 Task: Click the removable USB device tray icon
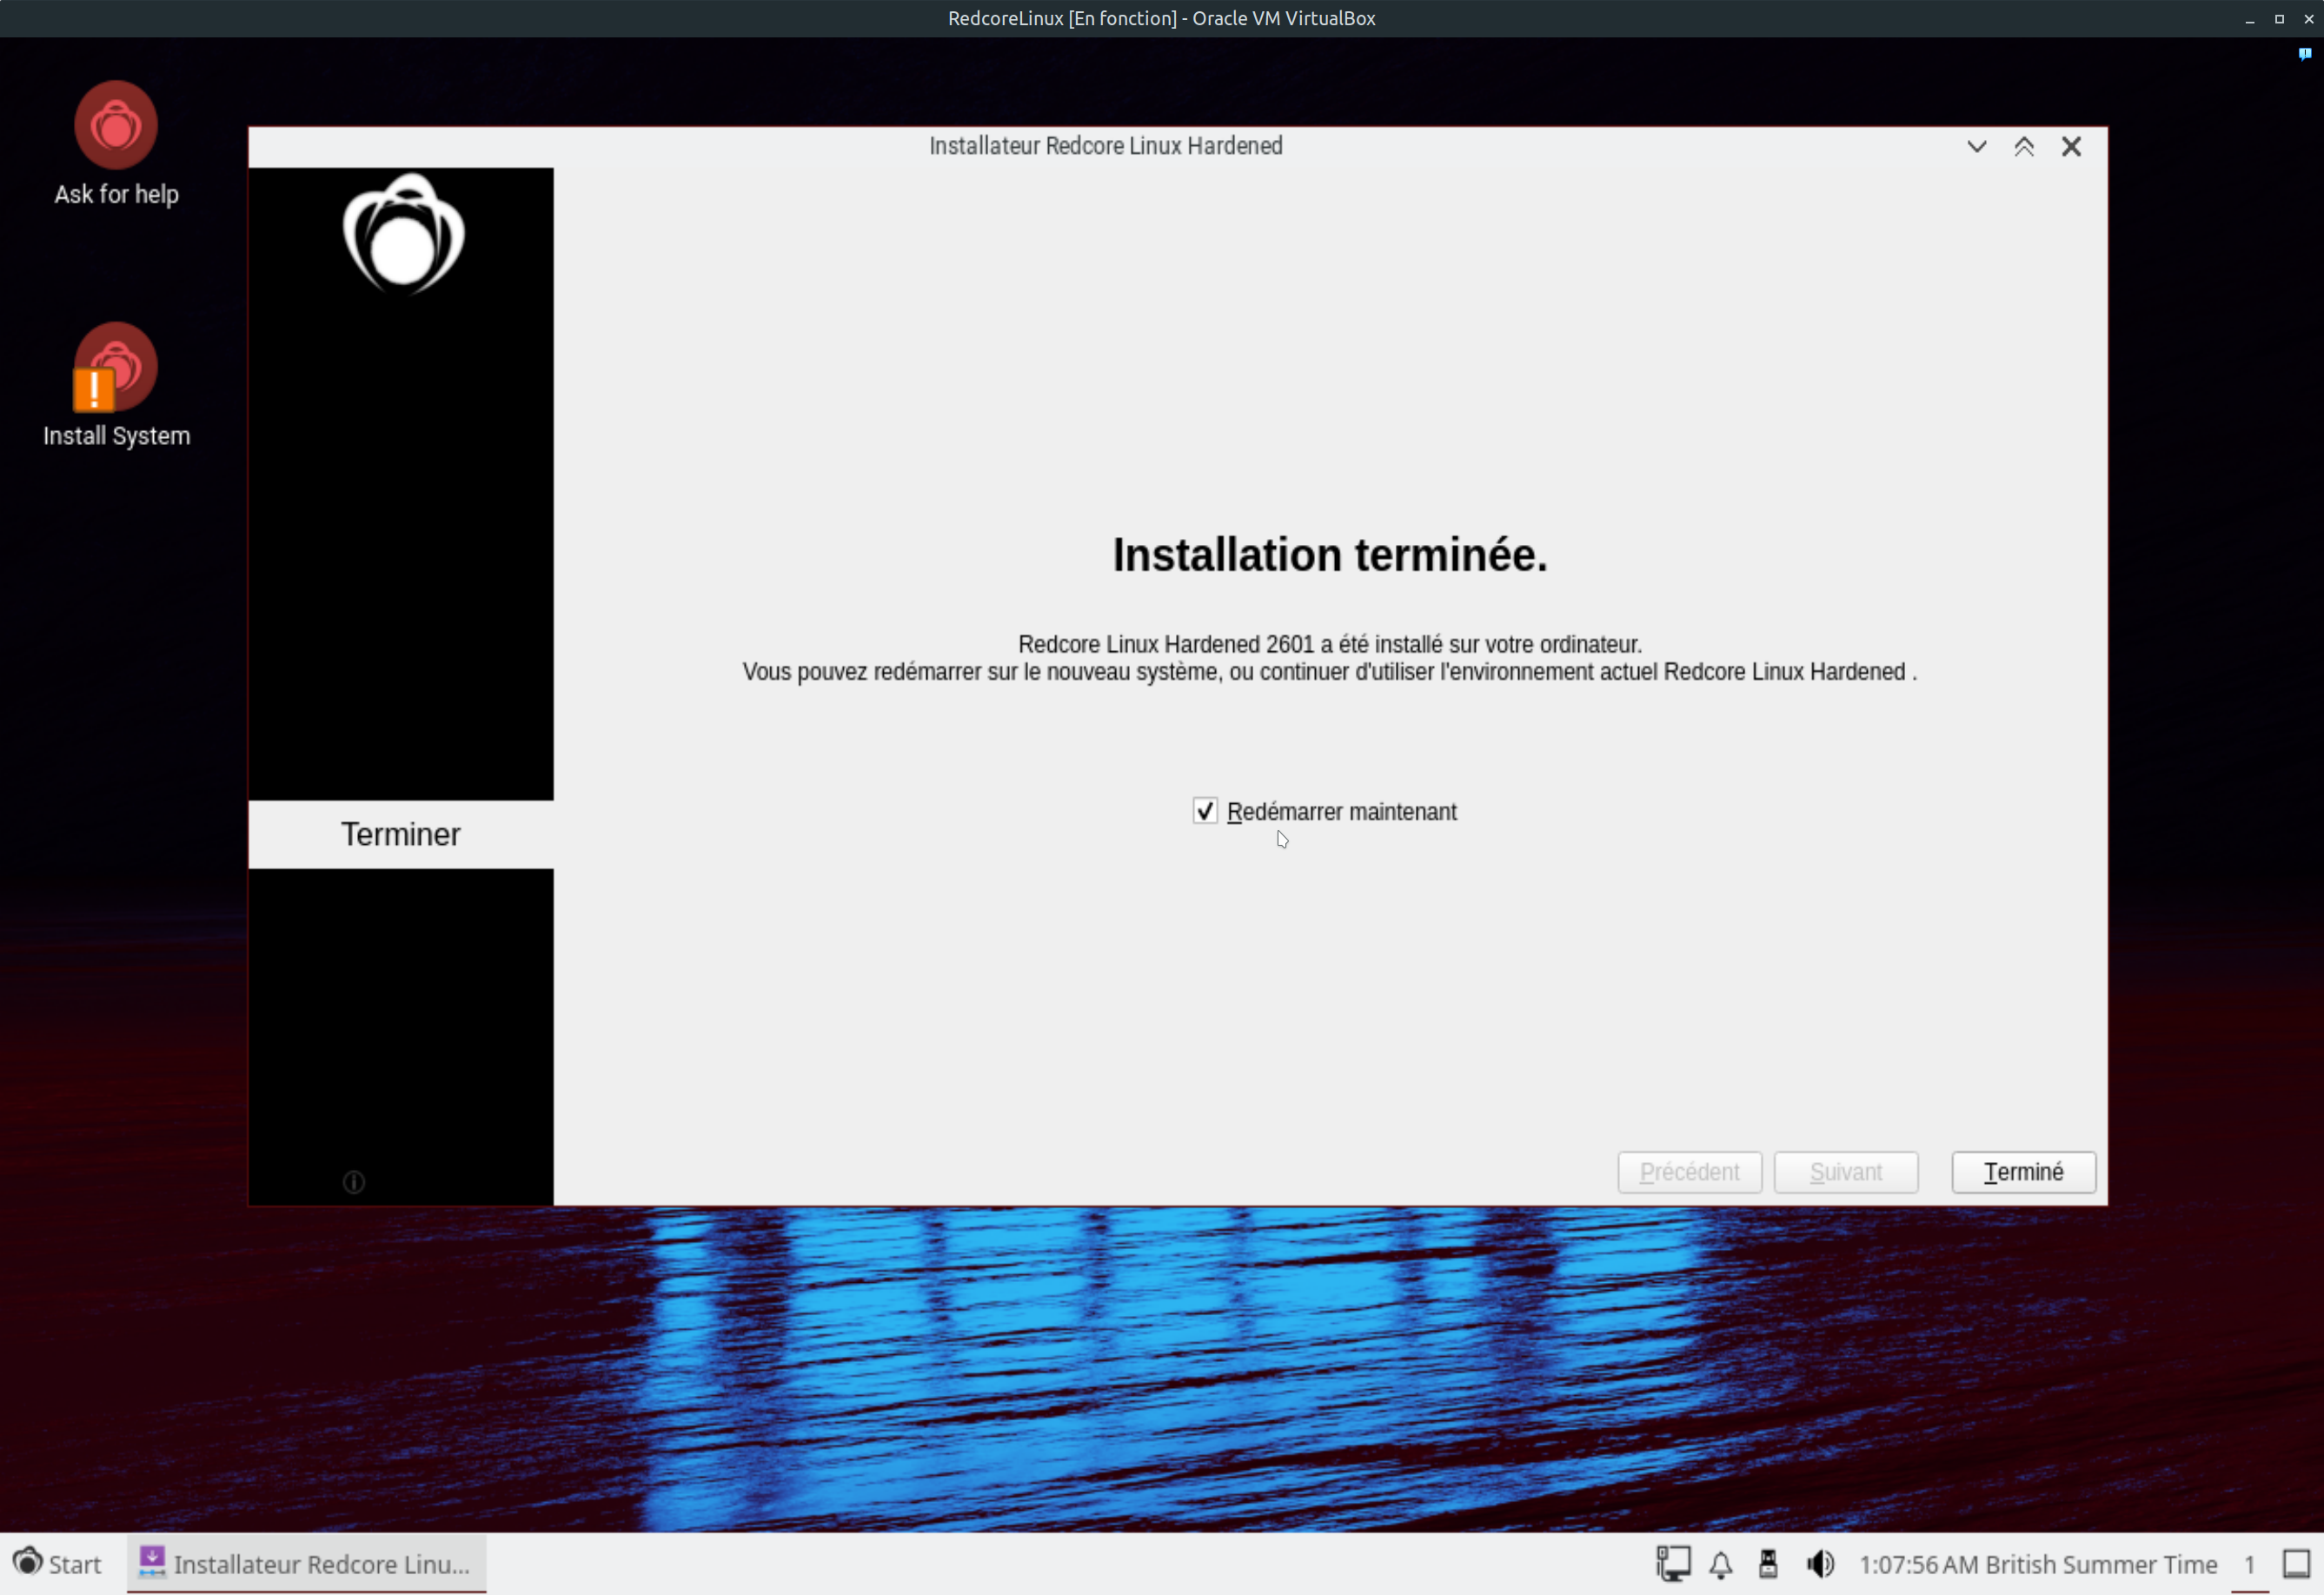click(1768, 1563)
